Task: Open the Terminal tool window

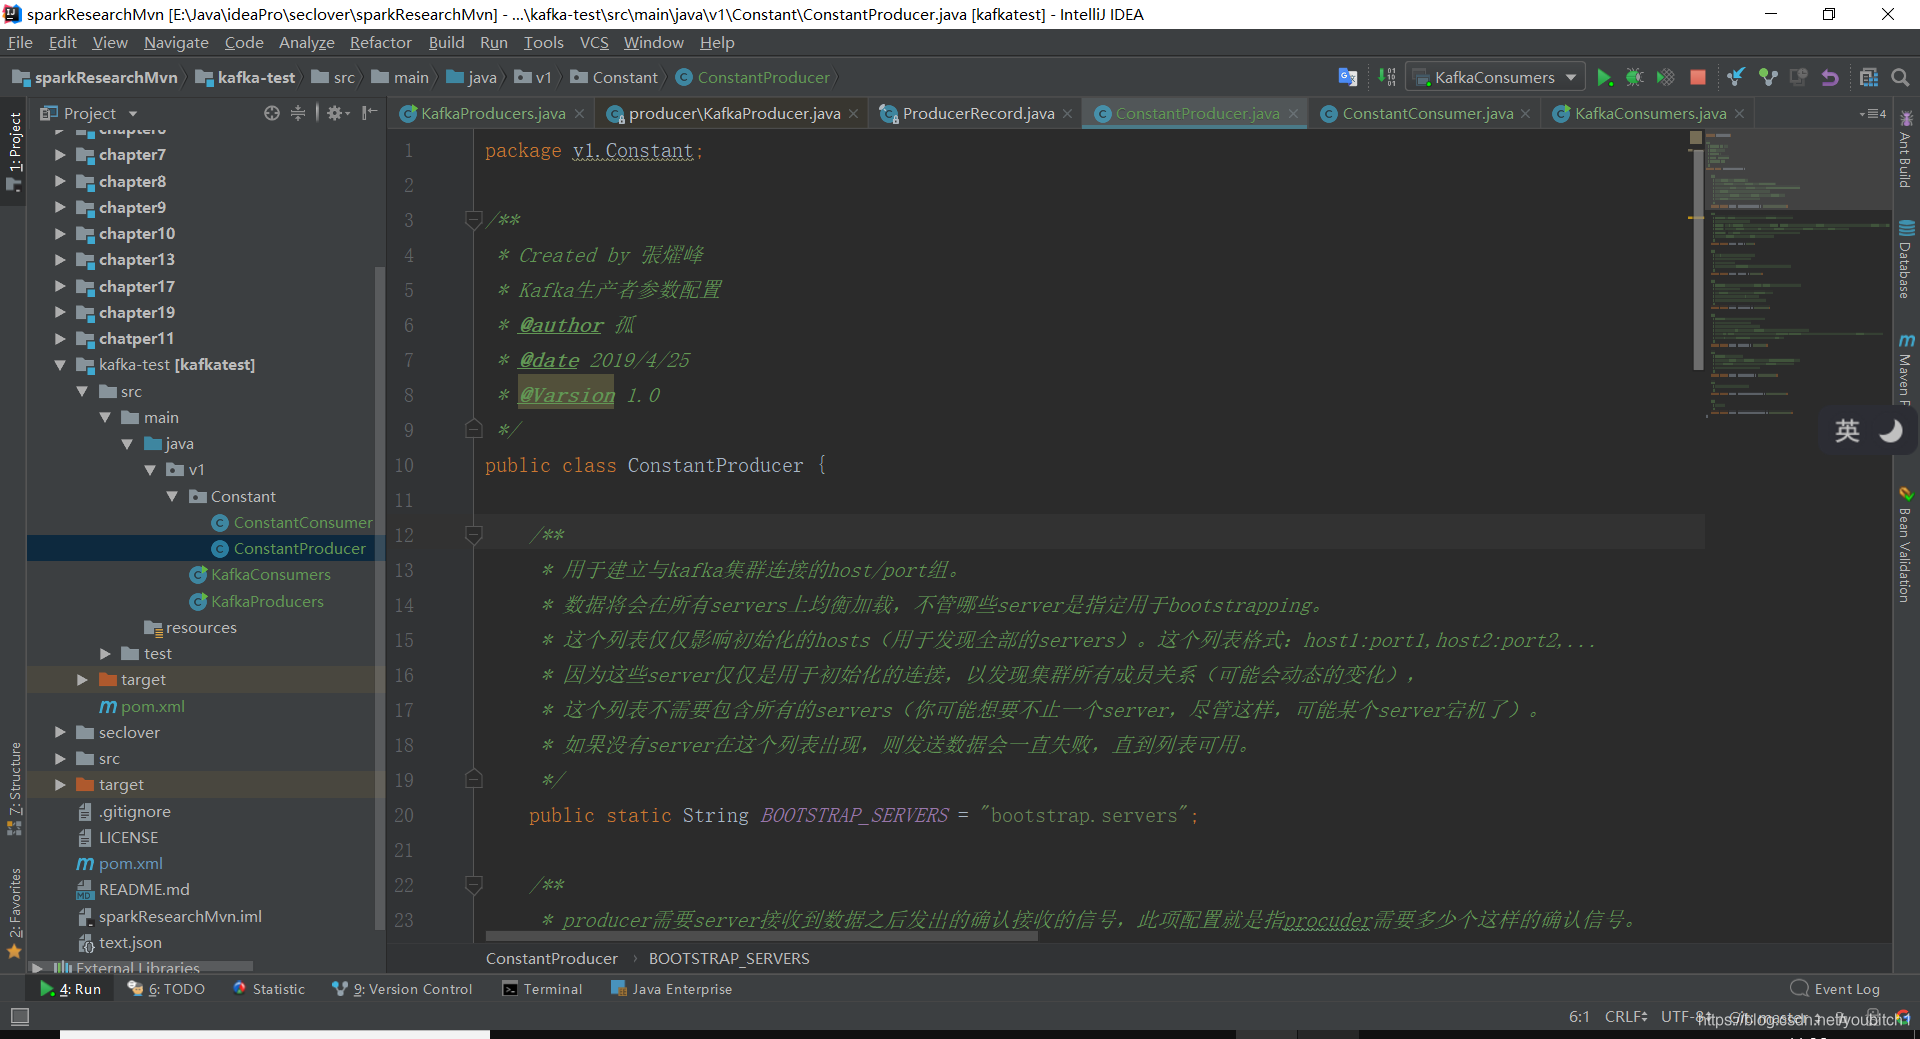Action: [542, 989]
